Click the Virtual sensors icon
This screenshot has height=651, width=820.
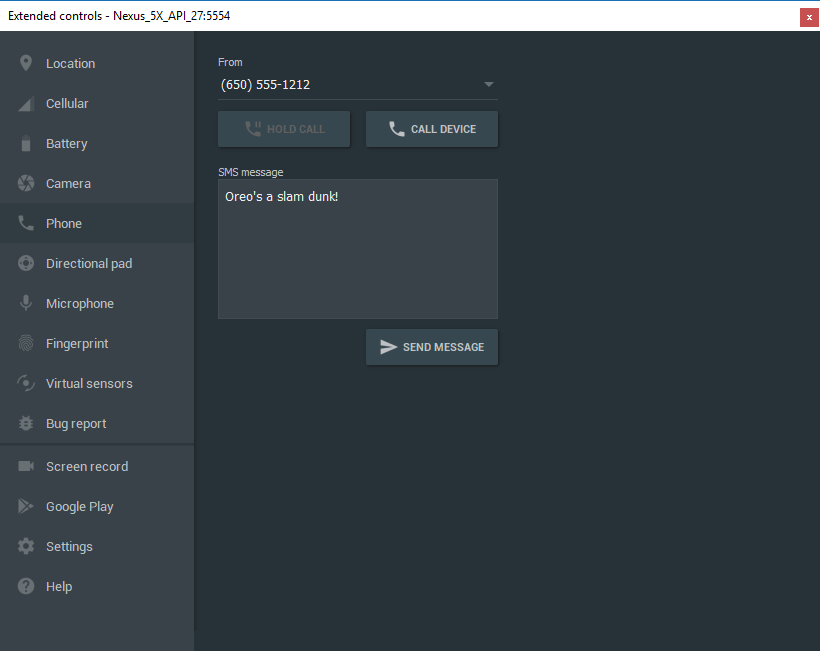click(x=26, y=383)
